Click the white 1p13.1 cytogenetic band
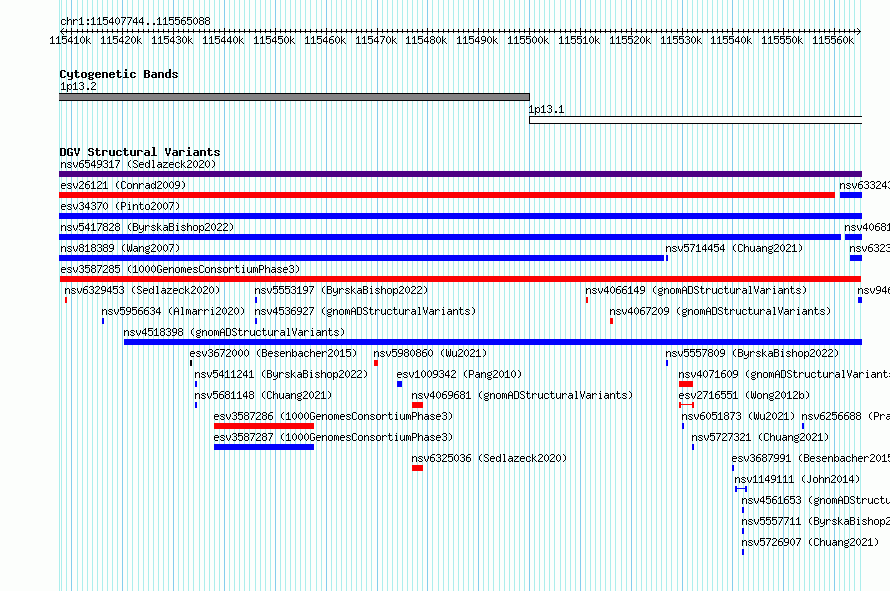This screenshot has width=890, height=591. point(695,120)
